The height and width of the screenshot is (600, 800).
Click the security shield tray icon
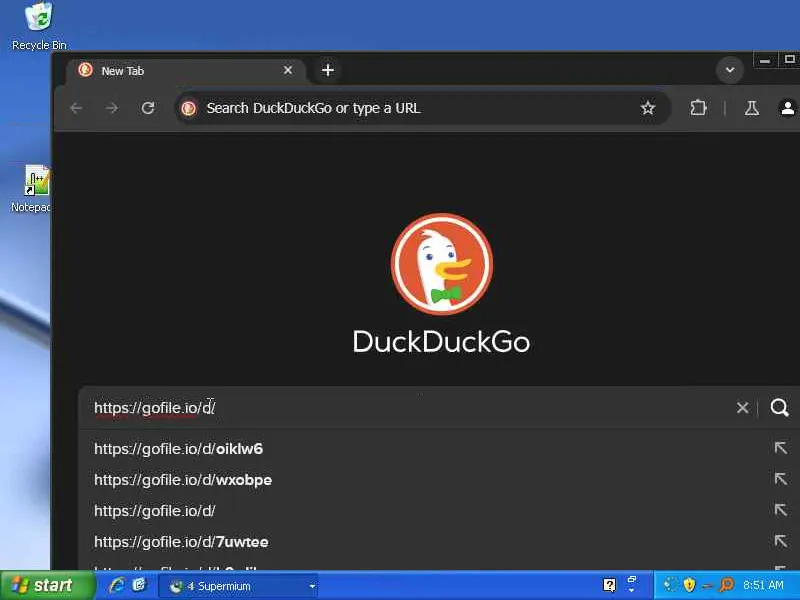(689, 585)
